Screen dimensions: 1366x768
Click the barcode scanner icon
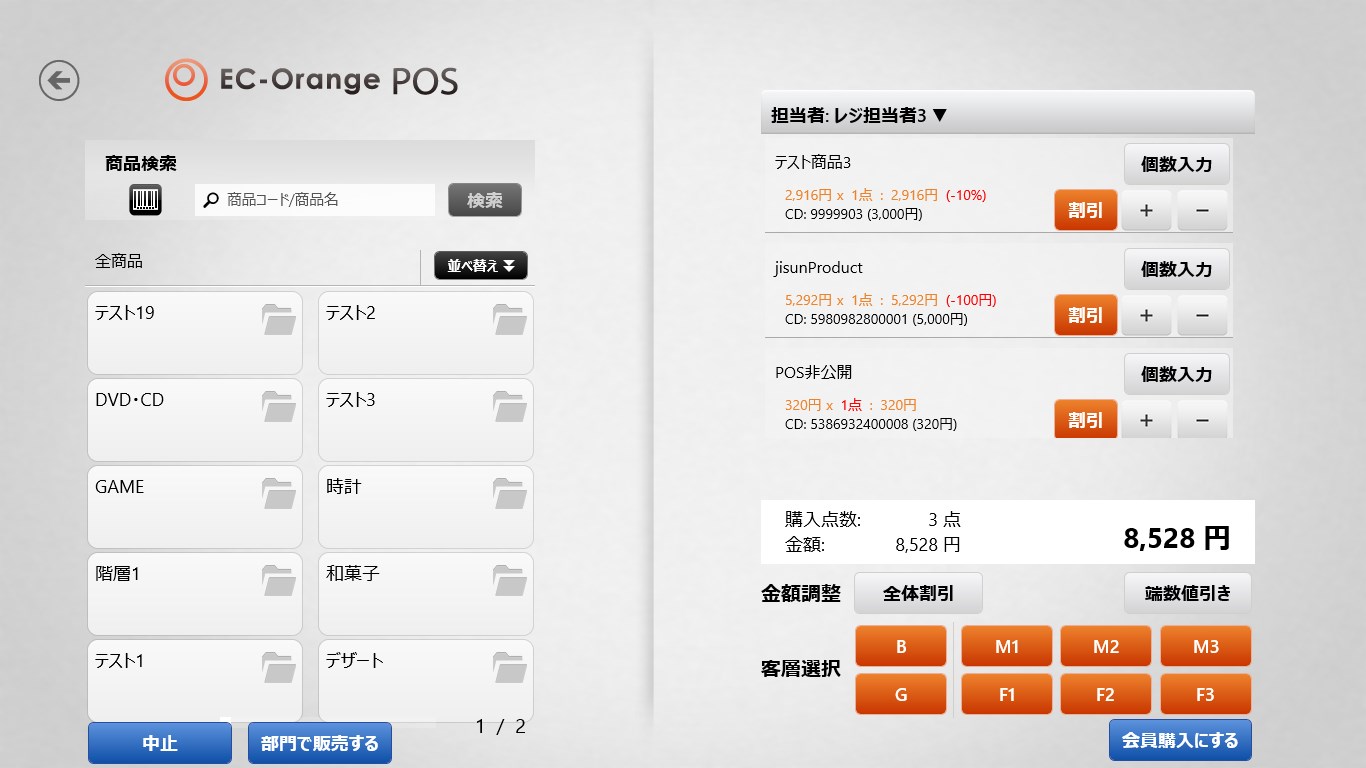146,199
